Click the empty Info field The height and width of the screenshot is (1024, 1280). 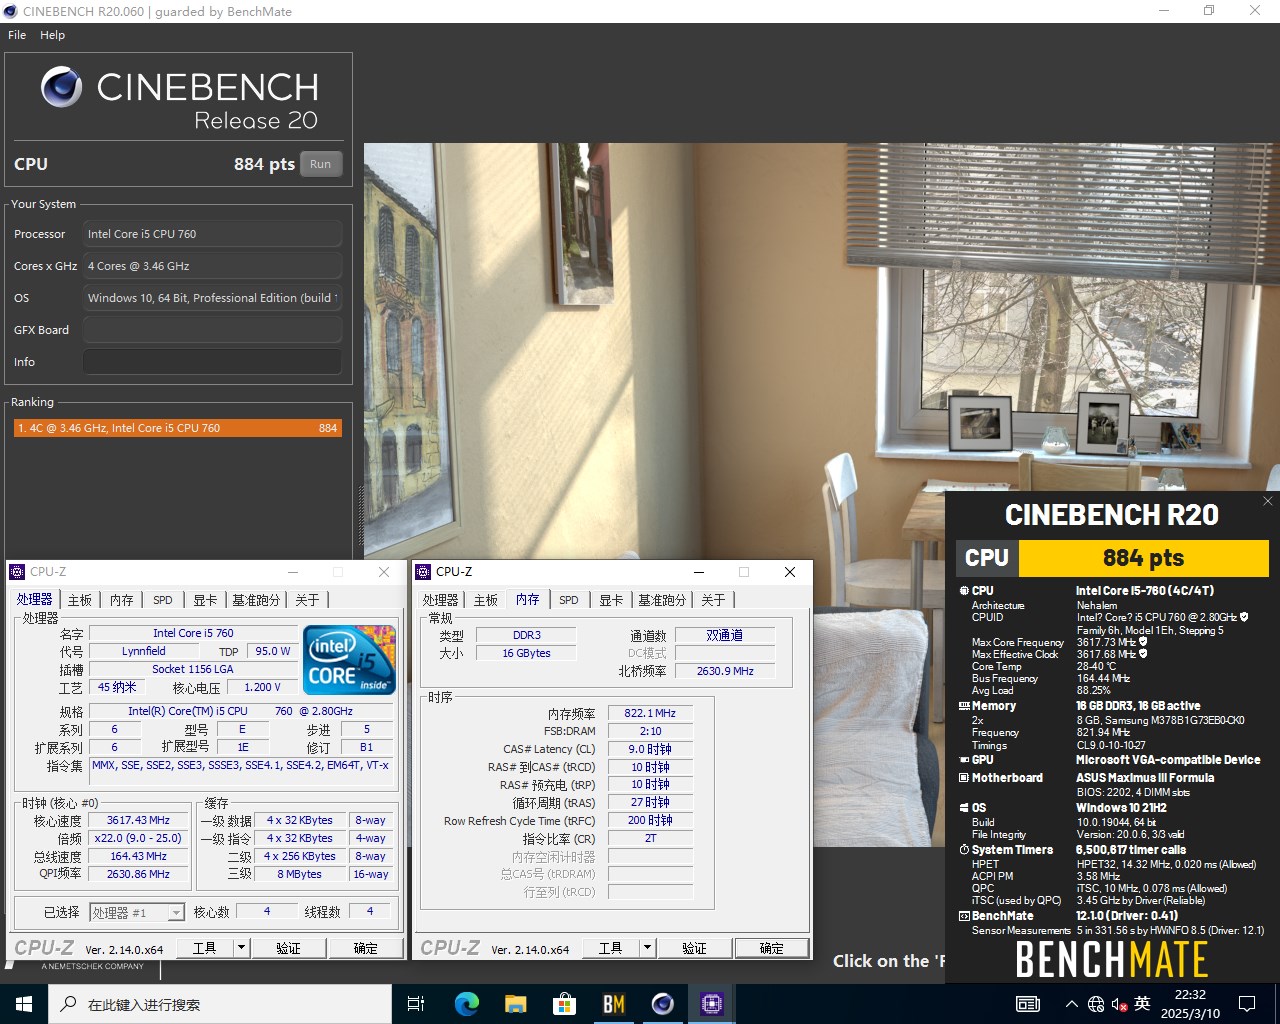[212, 362]
